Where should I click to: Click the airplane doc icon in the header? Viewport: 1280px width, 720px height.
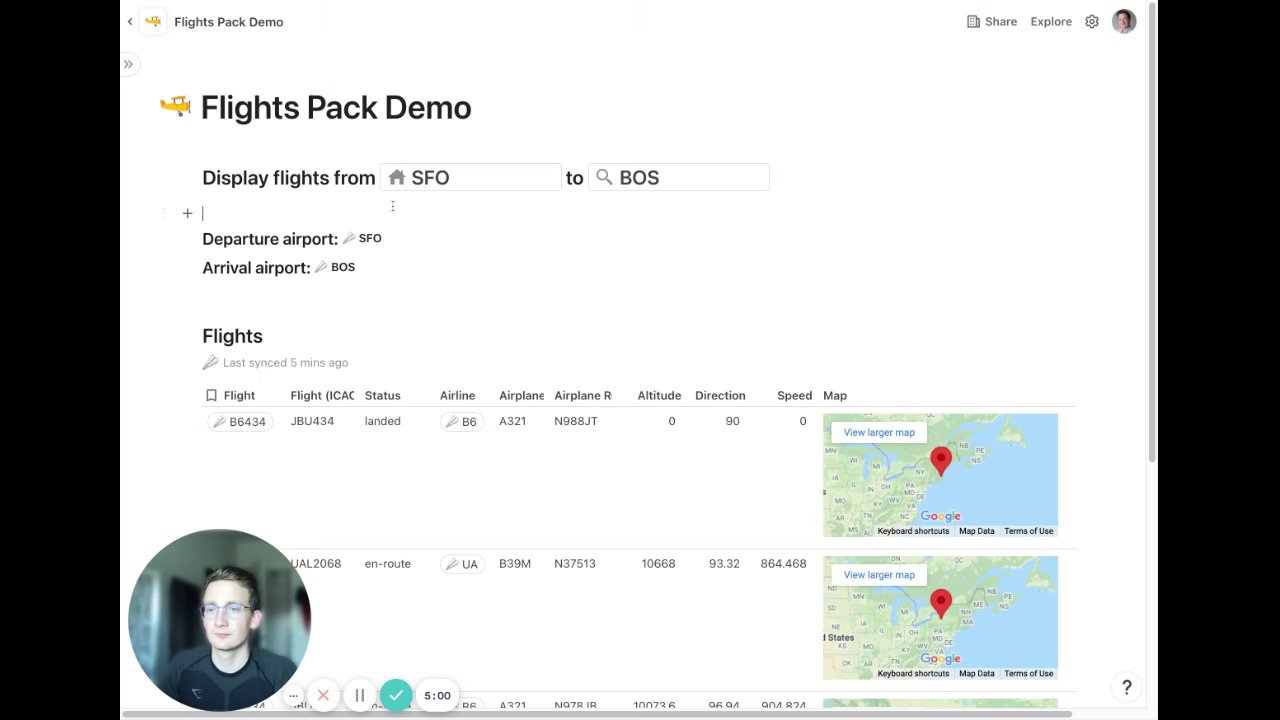tap(153, 21)
